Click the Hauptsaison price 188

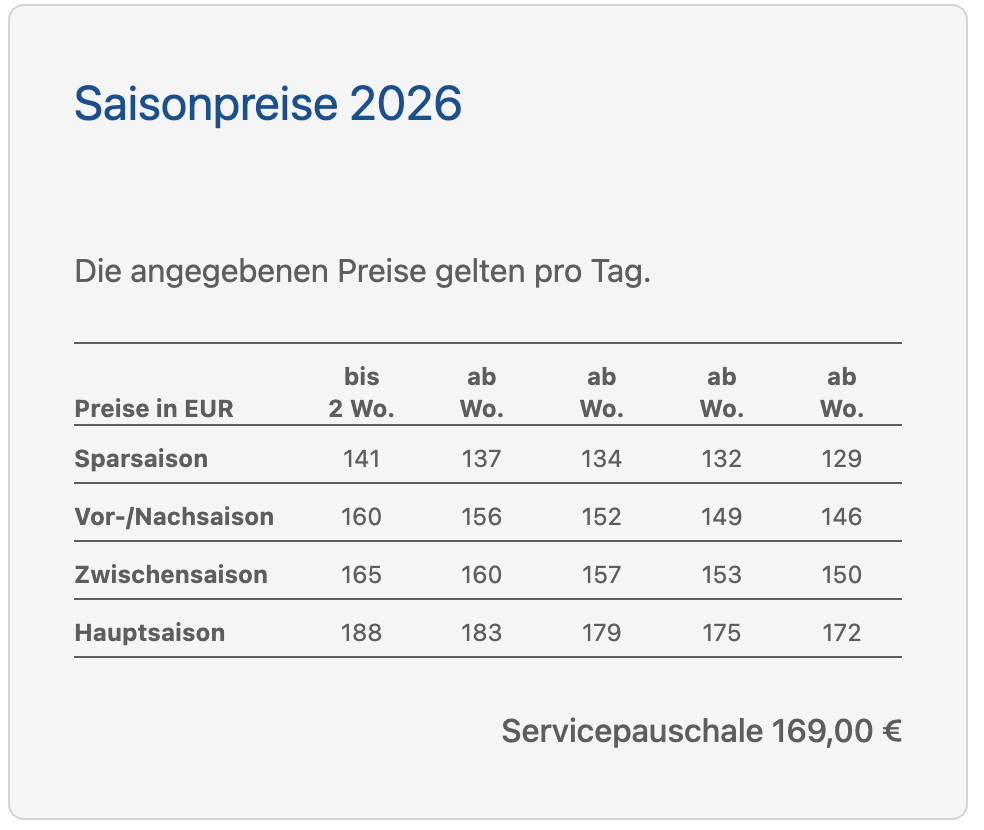[361, 633]
